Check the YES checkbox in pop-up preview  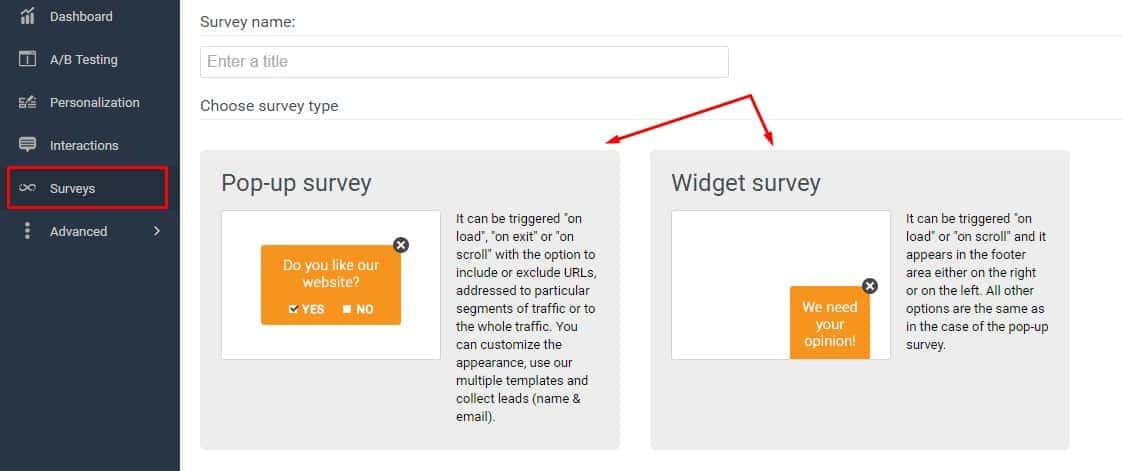pyautogui.click(x=293, y=309)
